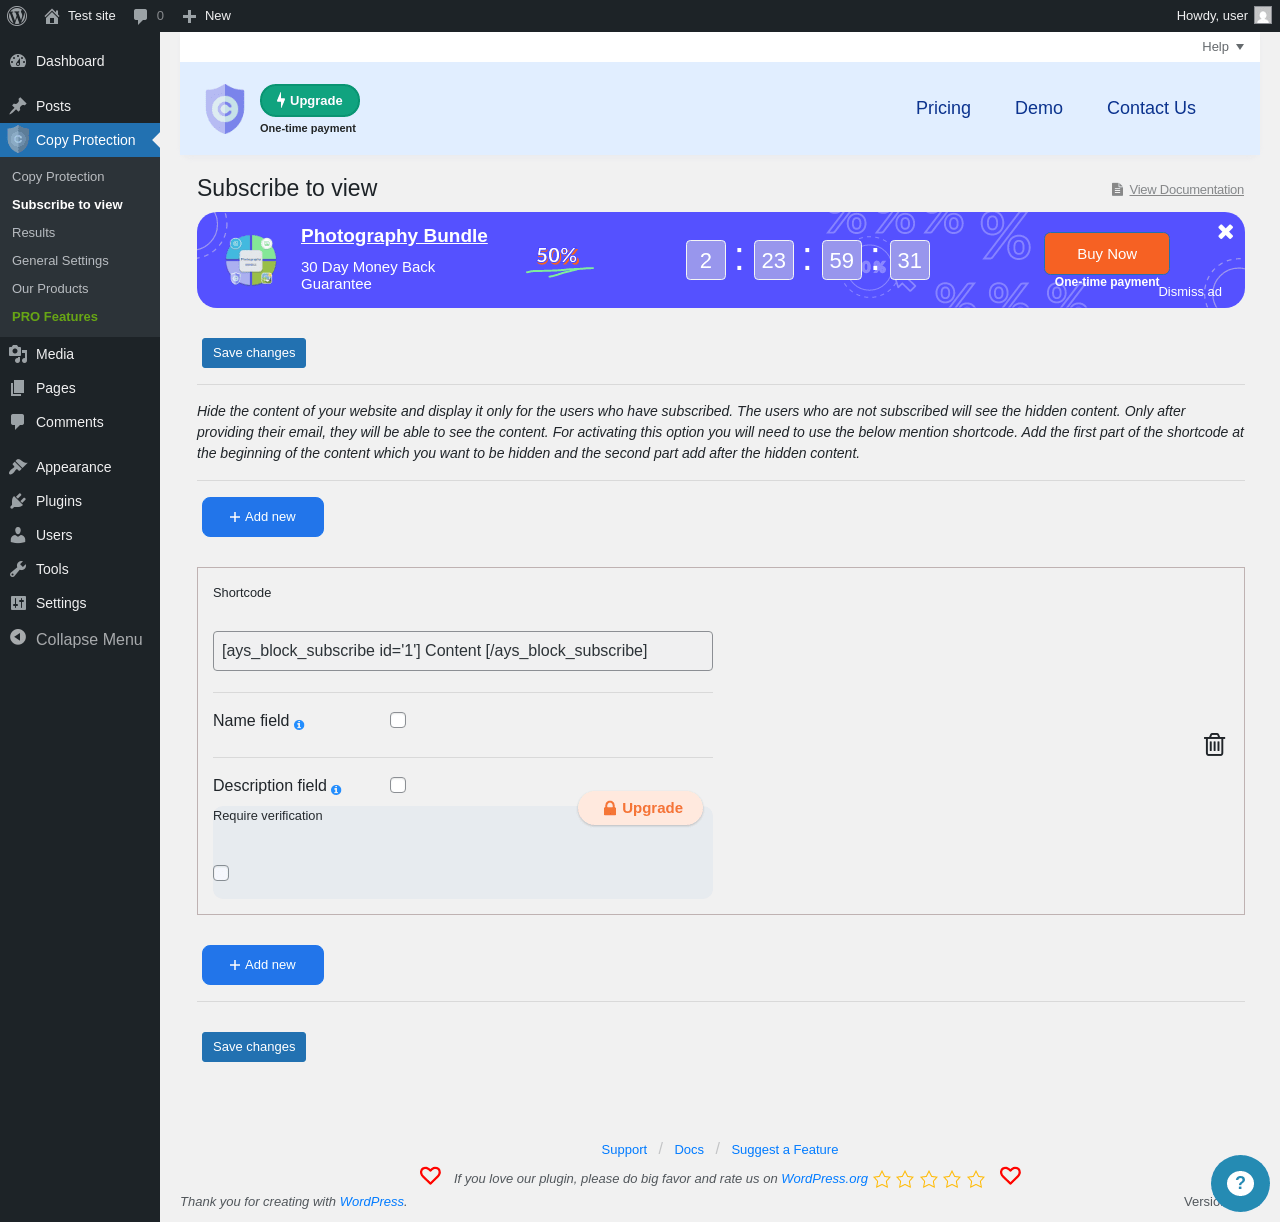
Task: Open the General Settings submenu item
Action: (x=60, y=260)
